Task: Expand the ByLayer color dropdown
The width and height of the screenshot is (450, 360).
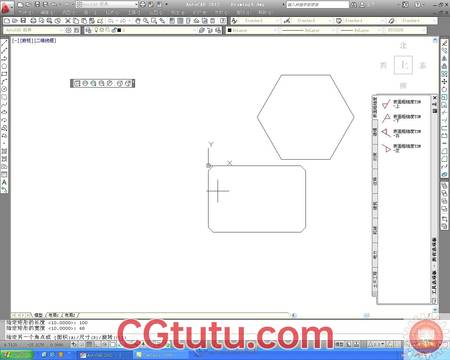Action: (253, 30)
